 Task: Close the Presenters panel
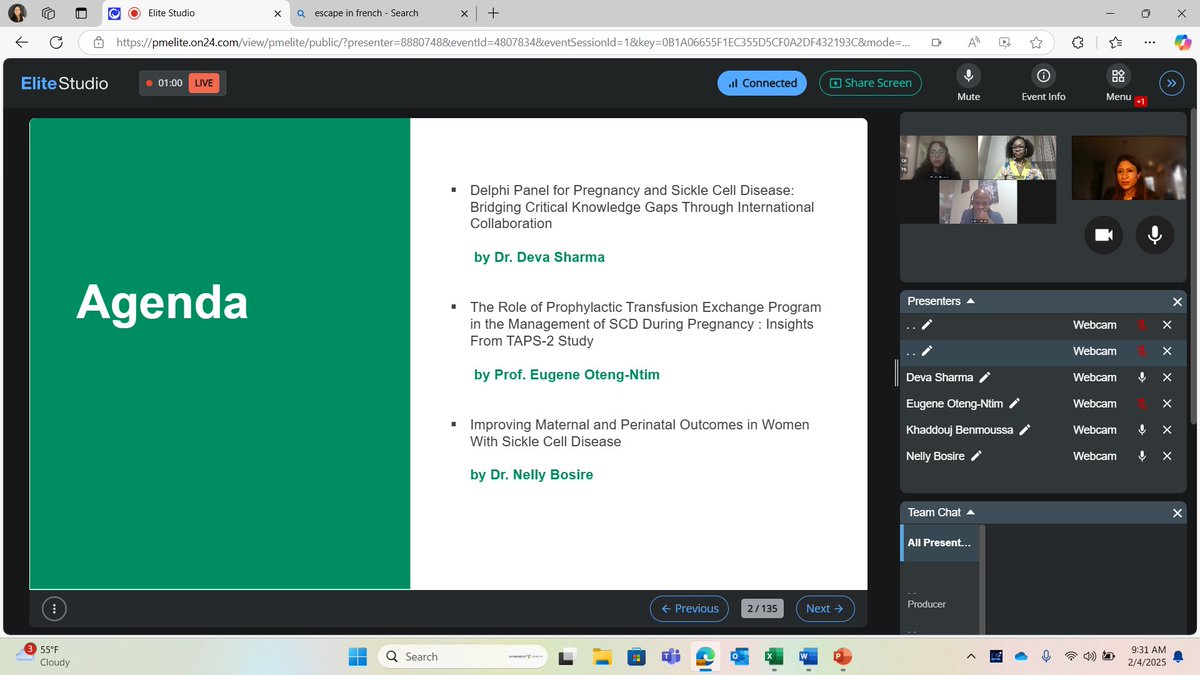[x=1177, y=302]
